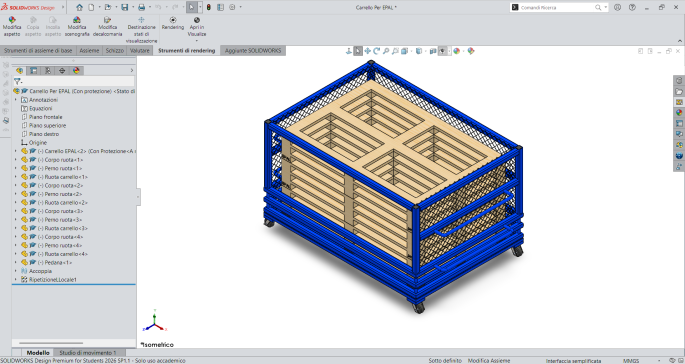The width and height of the screenshot is (685, 364).
Task: Open the search box dropdown arrow
Action: click(605, 7)
